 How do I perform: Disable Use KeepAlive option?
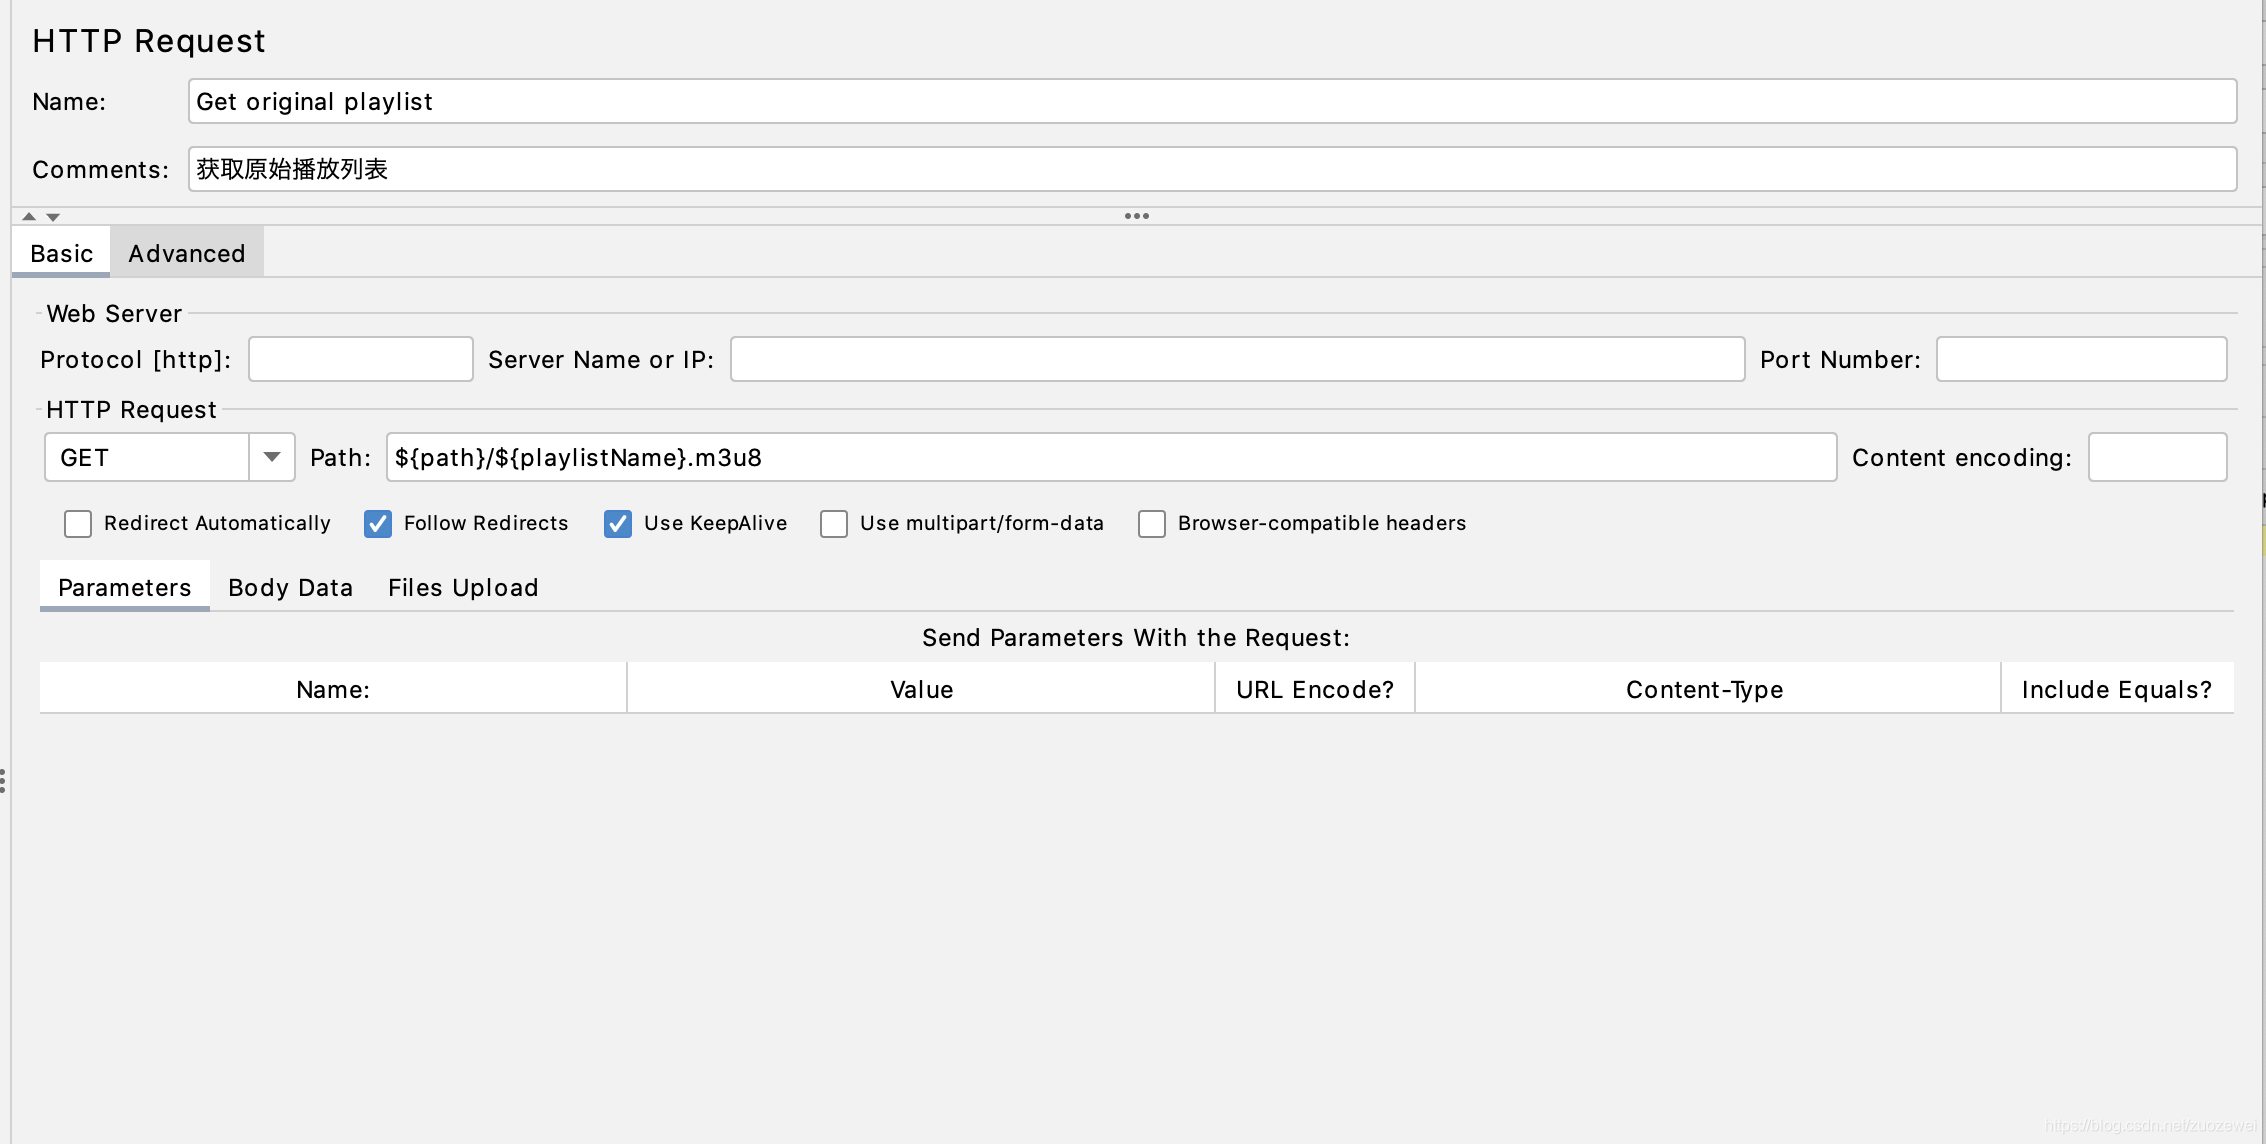click(x=618, y=524)
